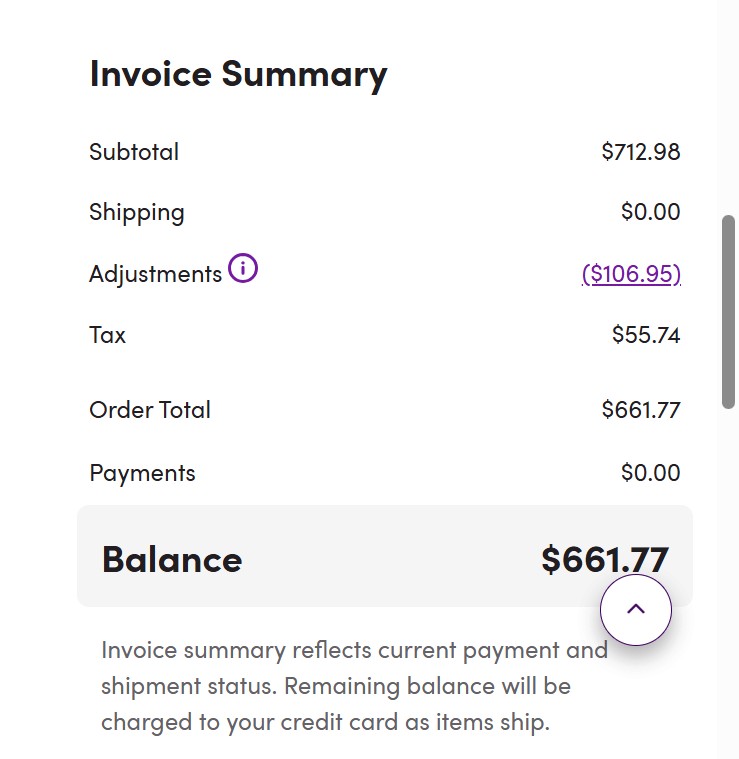739x759 pixels.
Task: Click the Adjustments info icon
Action: [x=243, y=269]
